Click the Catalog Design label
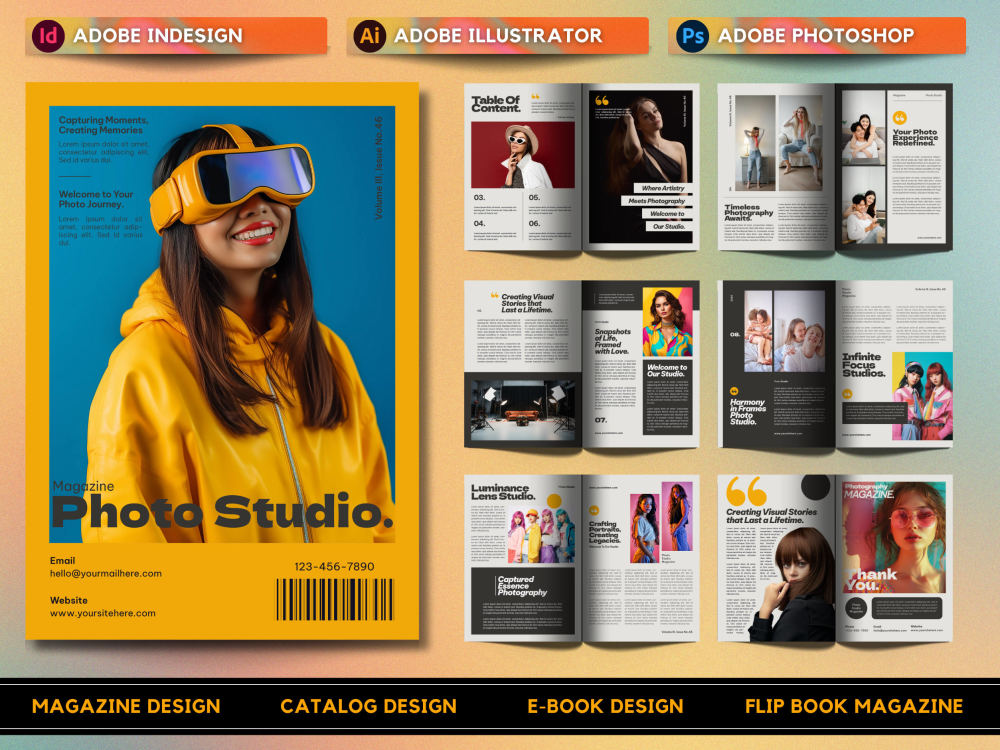 [369, 706]
